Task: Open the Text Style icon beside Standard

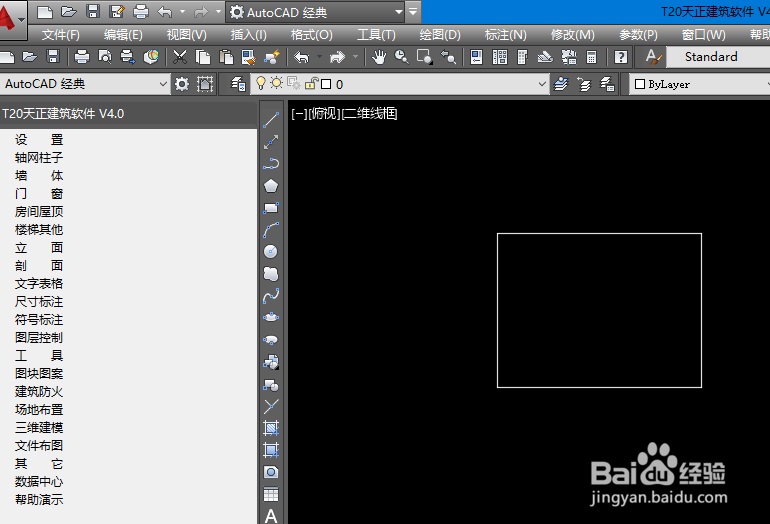Action: (652, 57)
